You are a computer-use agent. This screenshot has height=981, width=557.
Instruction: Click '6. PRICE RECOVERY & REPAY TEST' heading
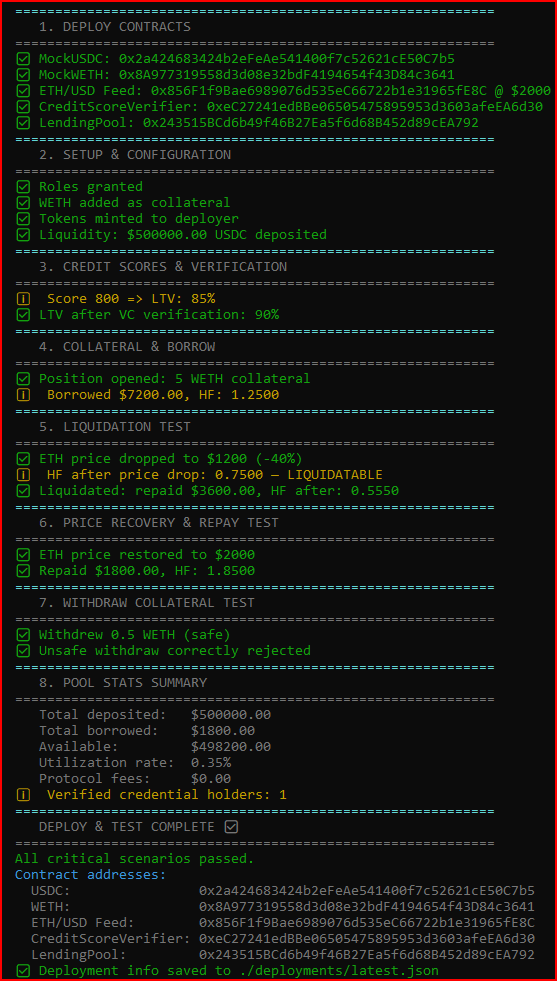click(x=158, y=523)
